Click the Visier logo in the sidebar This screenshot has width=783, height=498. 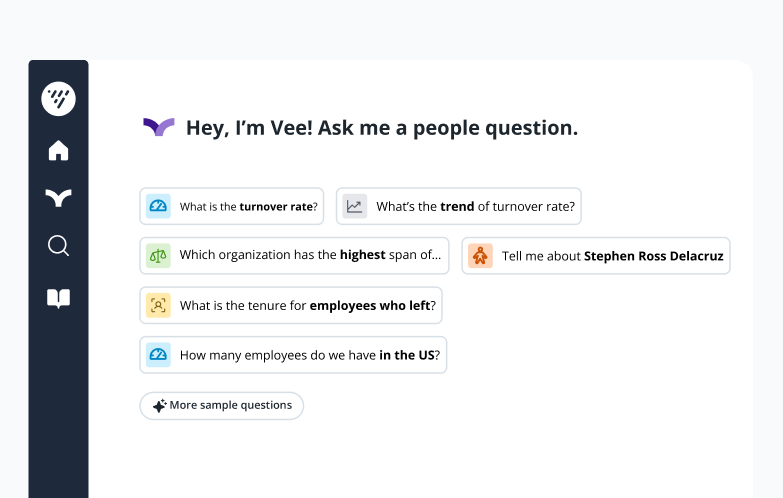[58, 98]
